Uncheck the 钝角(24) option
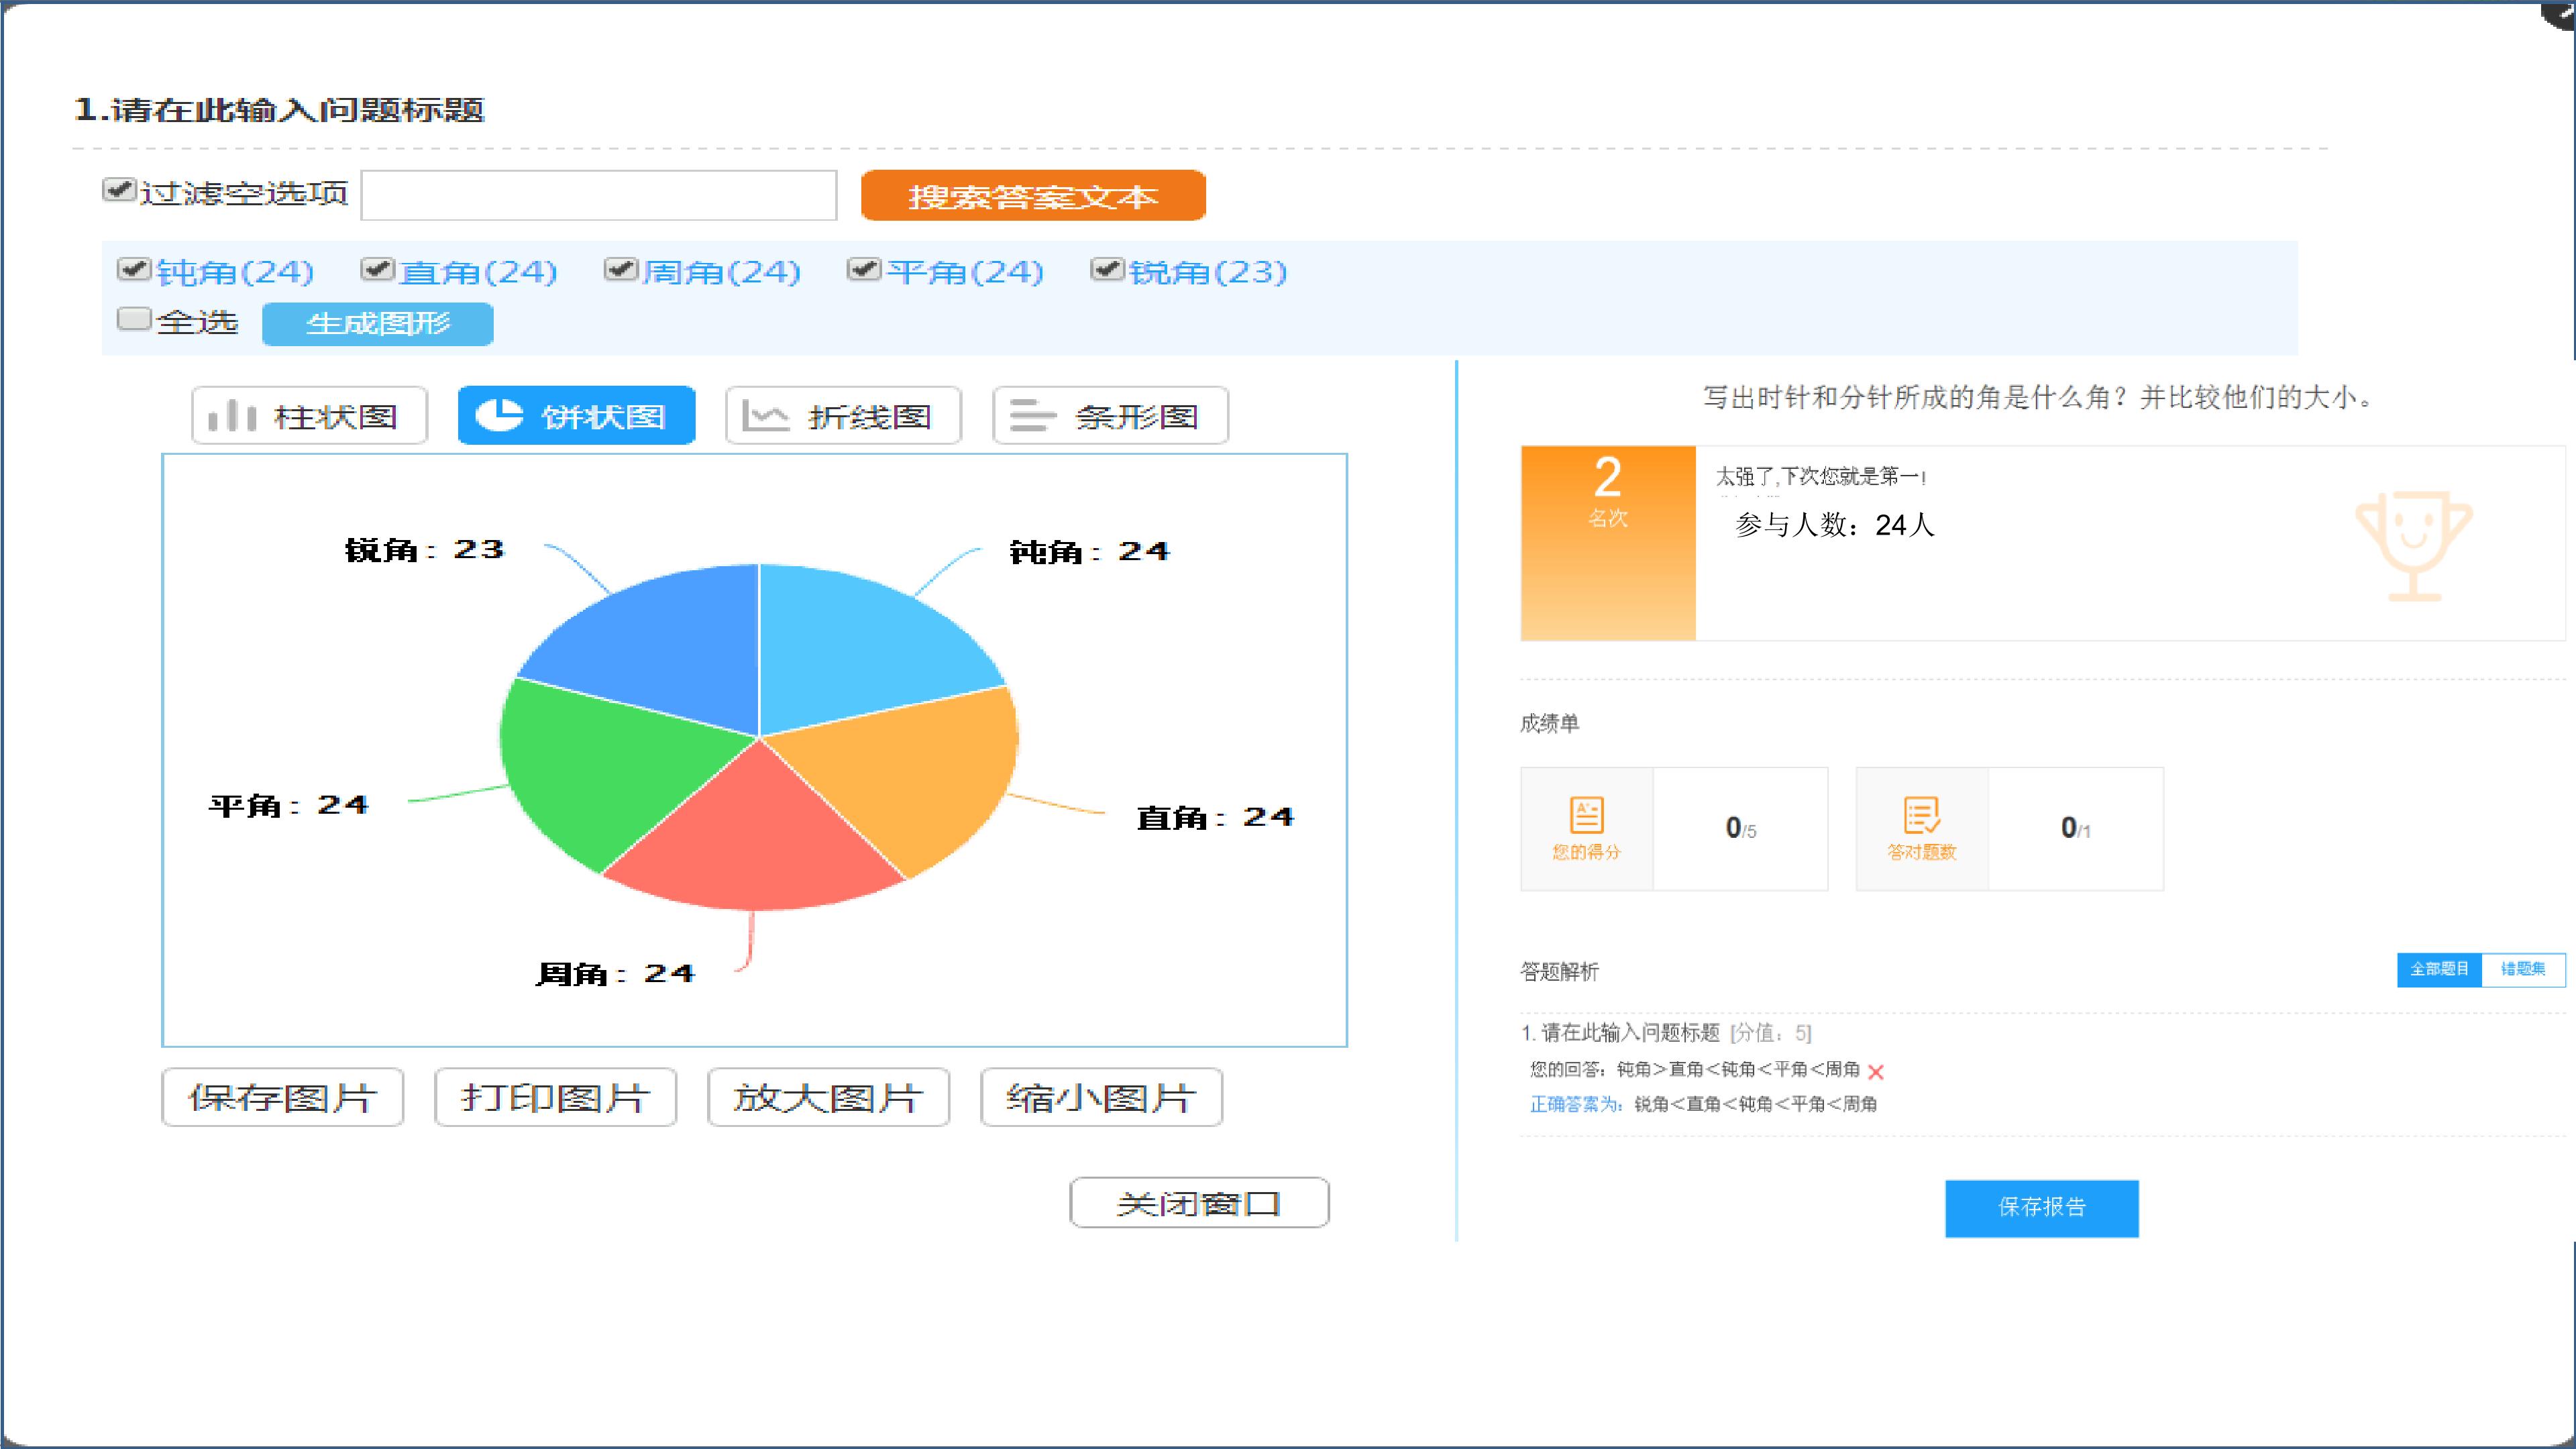 pyautogui.click(x=134, y=269)
